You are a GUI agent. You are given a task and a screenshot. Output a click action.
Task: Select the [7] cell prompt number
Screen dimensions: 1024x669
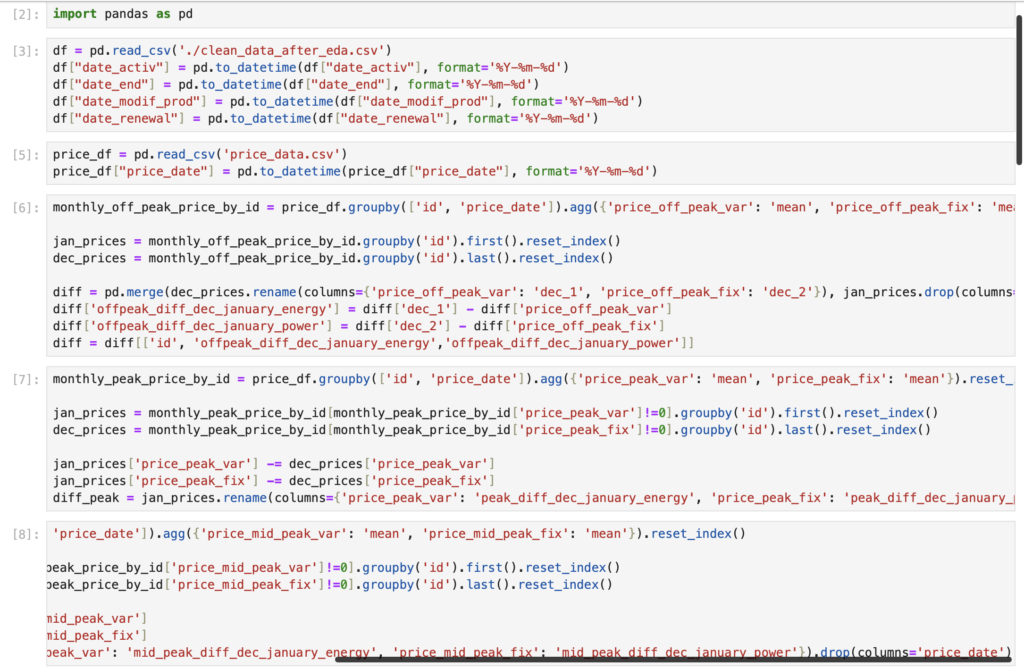24,379
